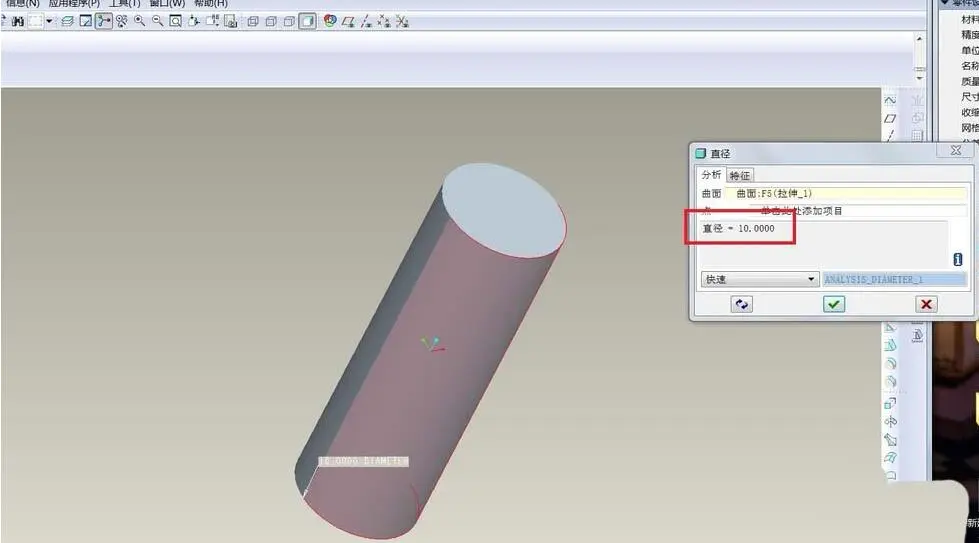Expand the toolbar overflow arrow below scrollbar

[919, 78]
